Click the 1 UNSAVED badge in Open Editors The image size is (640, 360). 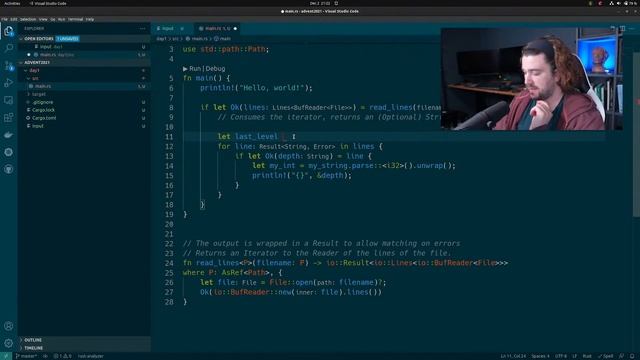[x=67, y=39]
